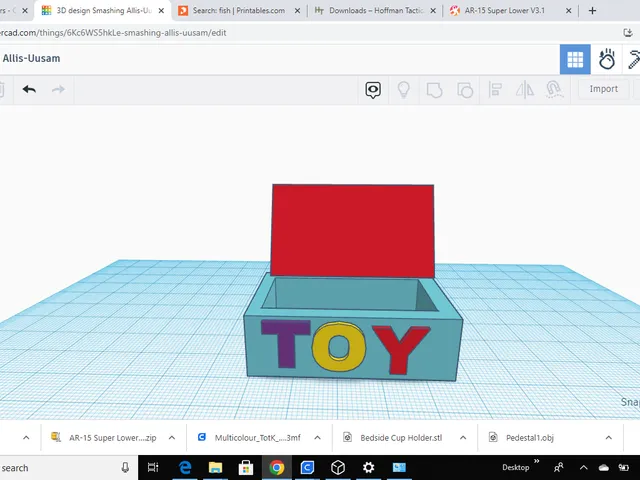
Task: Open the Notes tool speech bubble icon
Action: coord(373,90)
